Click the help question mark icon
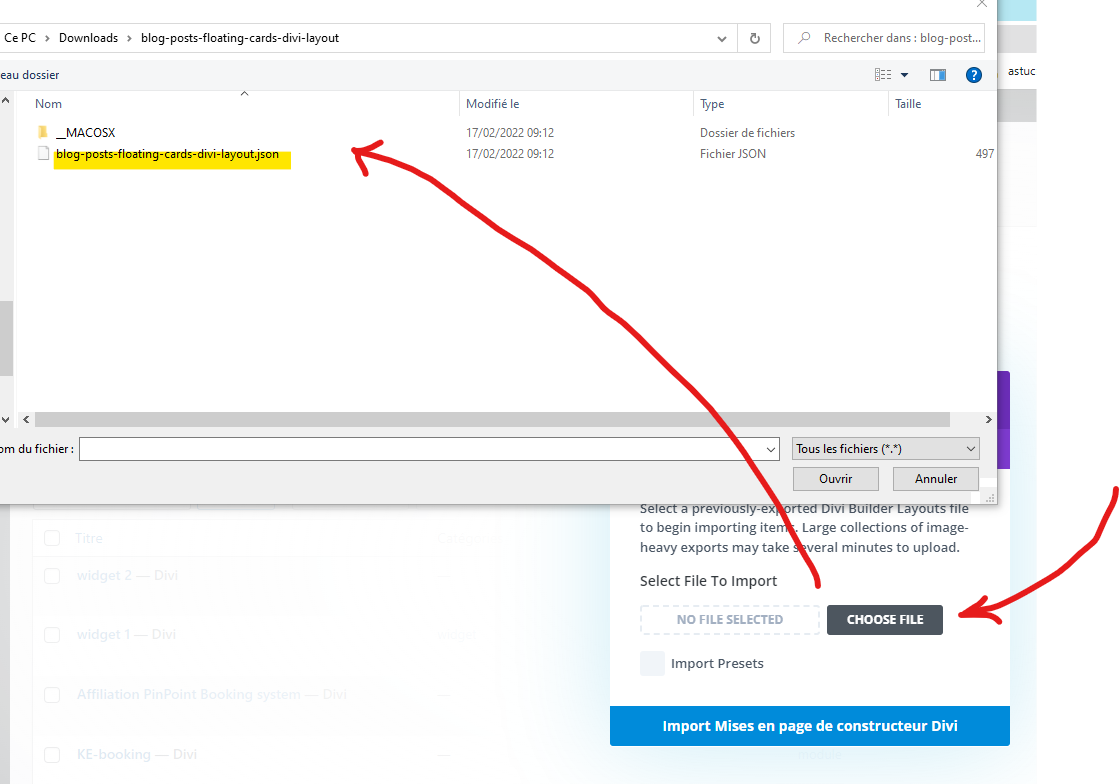 coord(973,75)
